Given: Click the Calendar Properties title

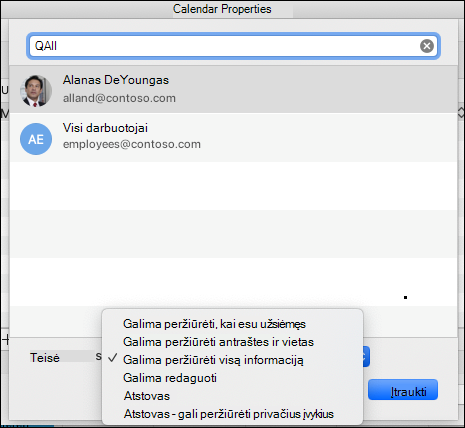Looking at the screenshot, I should 222,9.
